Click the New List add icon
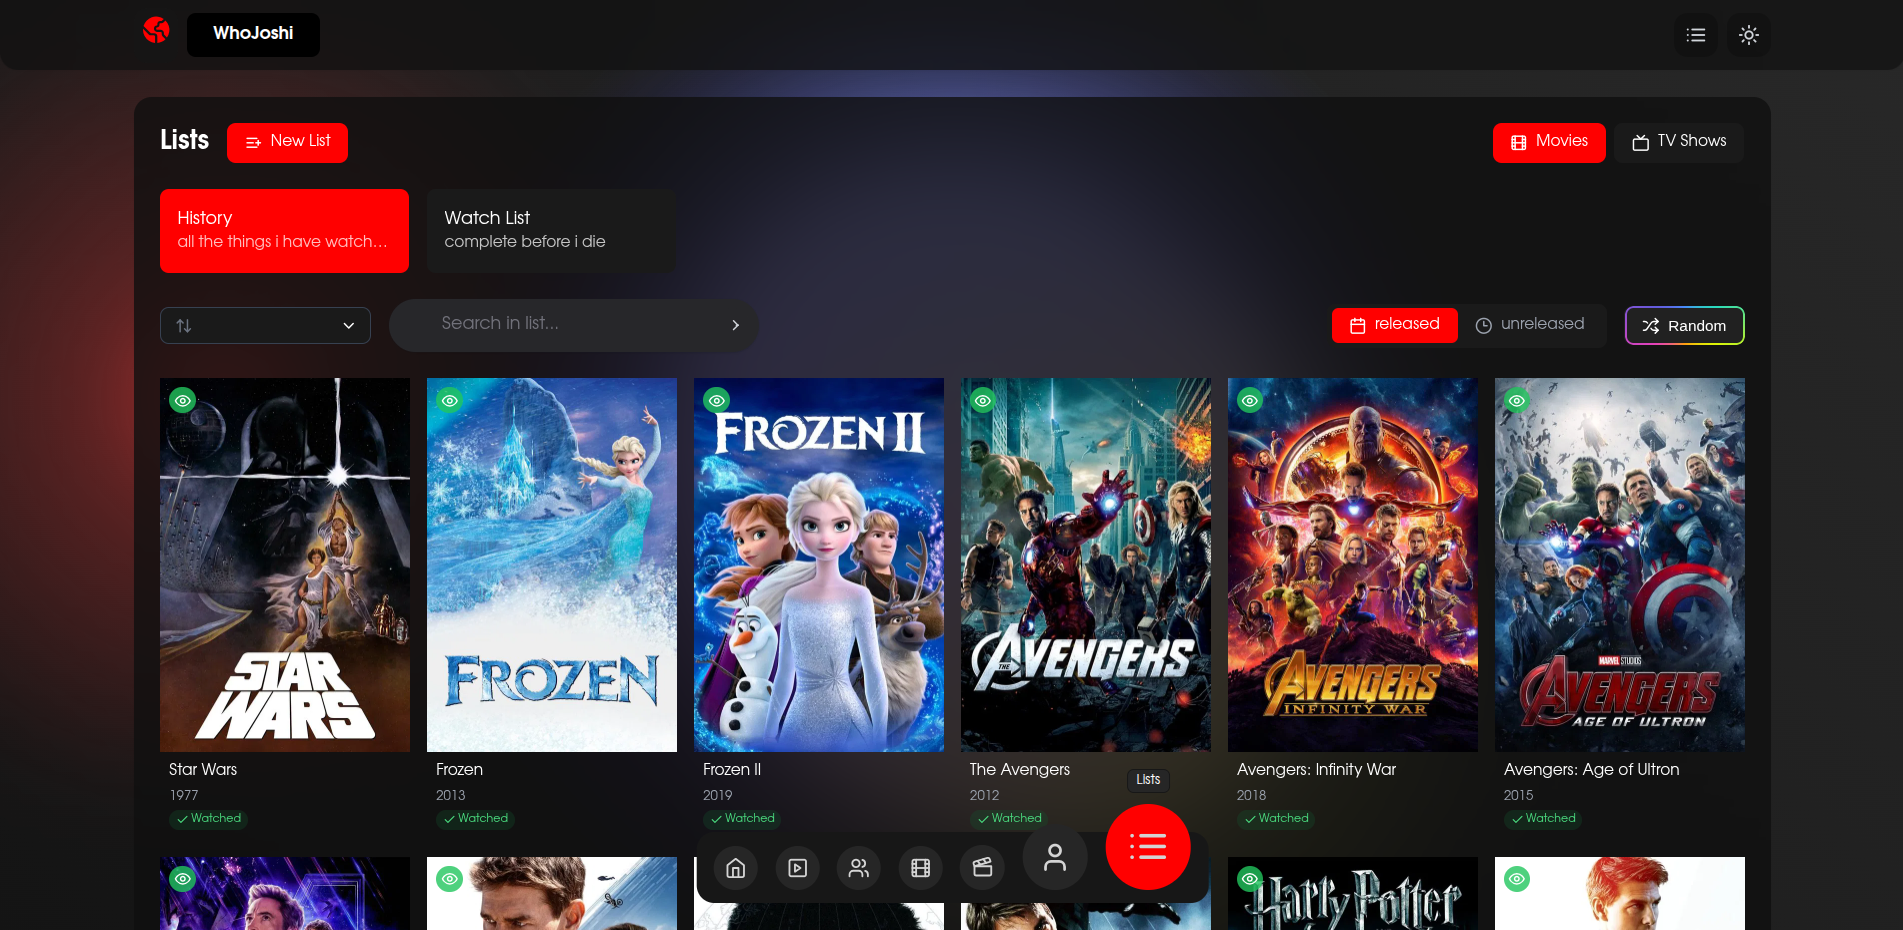Image resolution: width=1903 pixels, height=930 pixels. tap(254, 142)
